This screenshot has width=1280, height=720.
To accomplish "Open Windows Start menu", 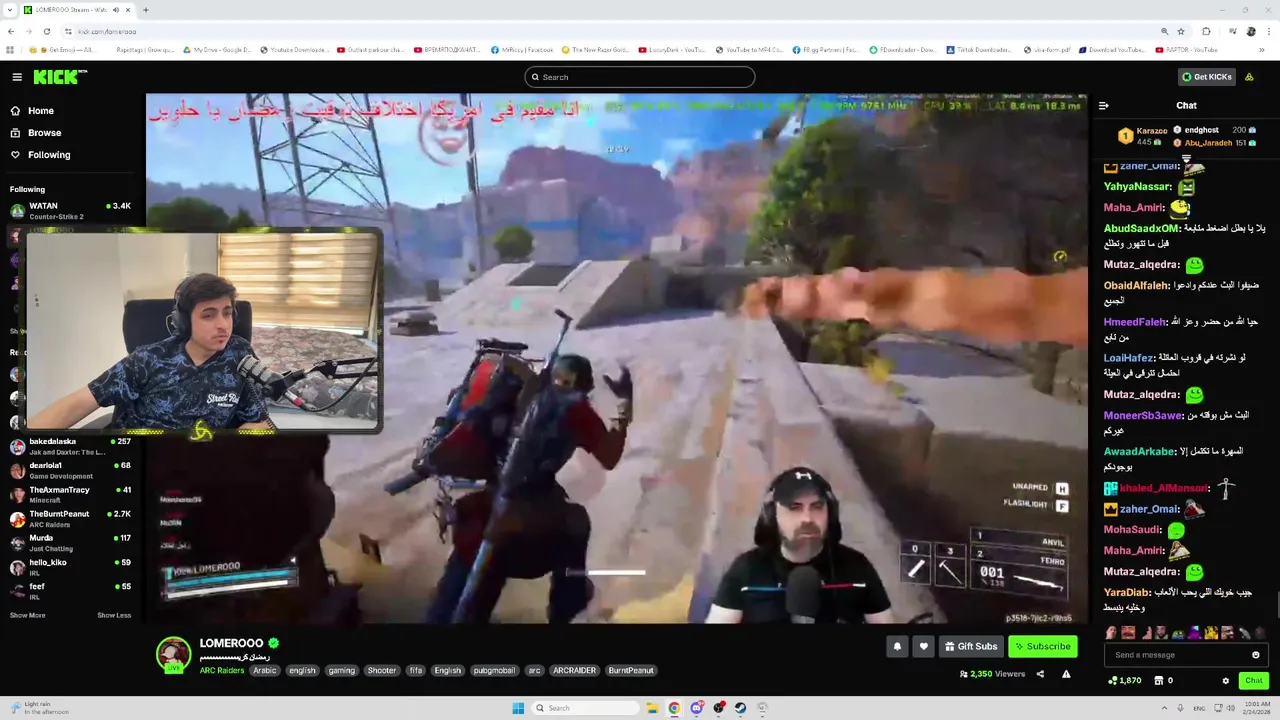I will click(x=518, y=708).
